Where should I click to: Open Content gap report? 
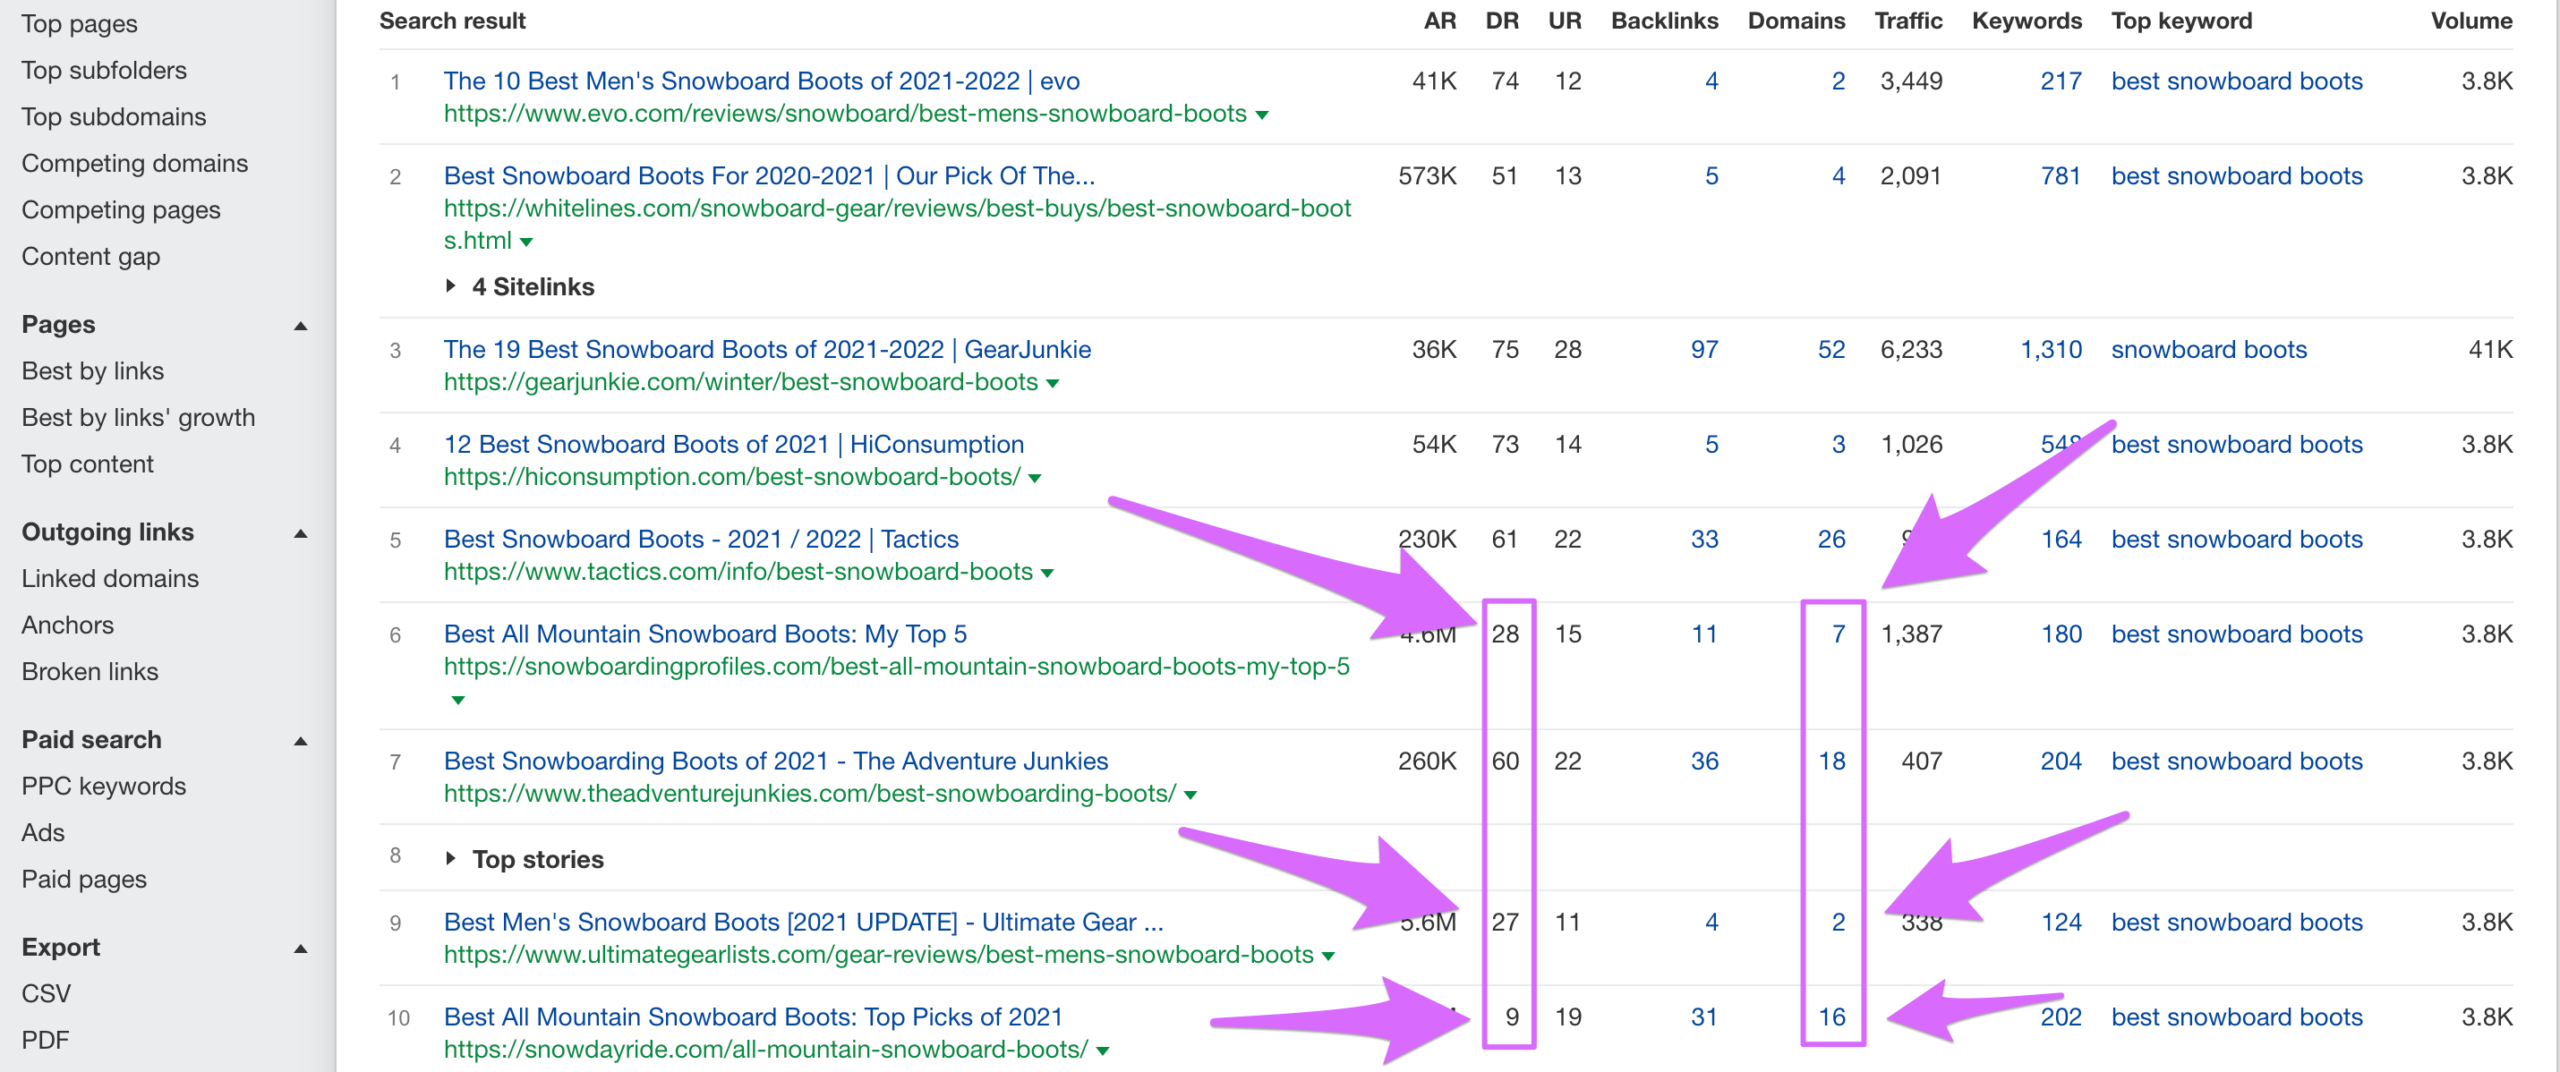(91, 256)
